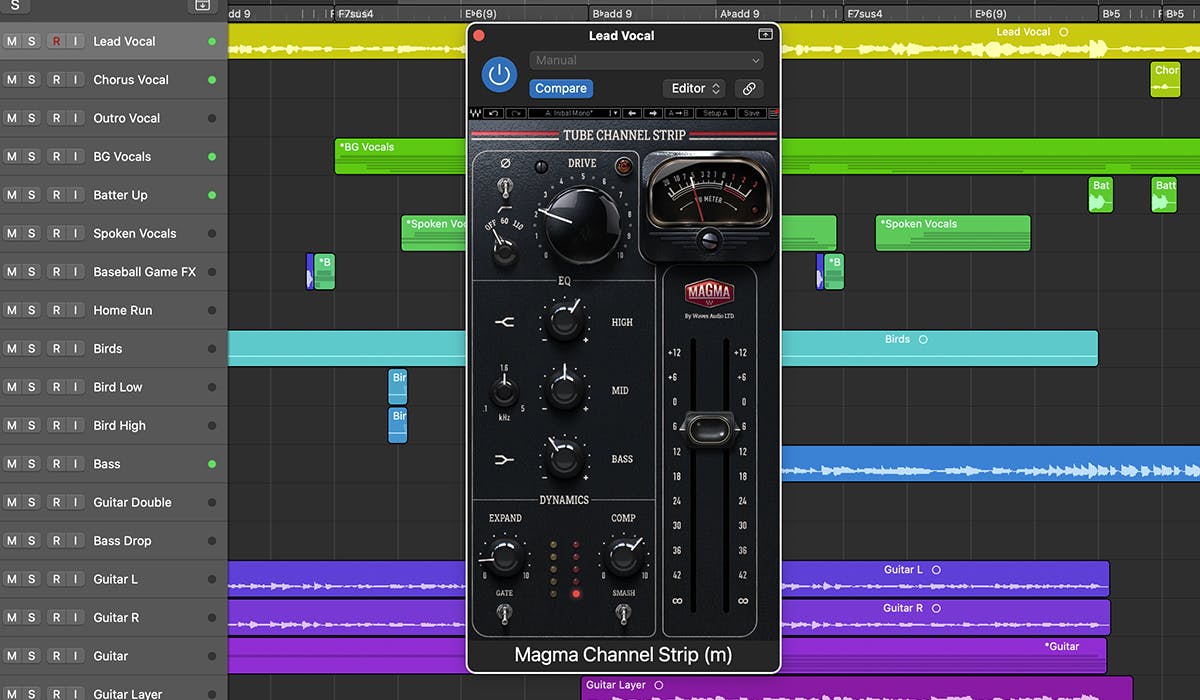Load next preset with right arrow
This screenshot has width=1200, height=700.
click(652, 113)
